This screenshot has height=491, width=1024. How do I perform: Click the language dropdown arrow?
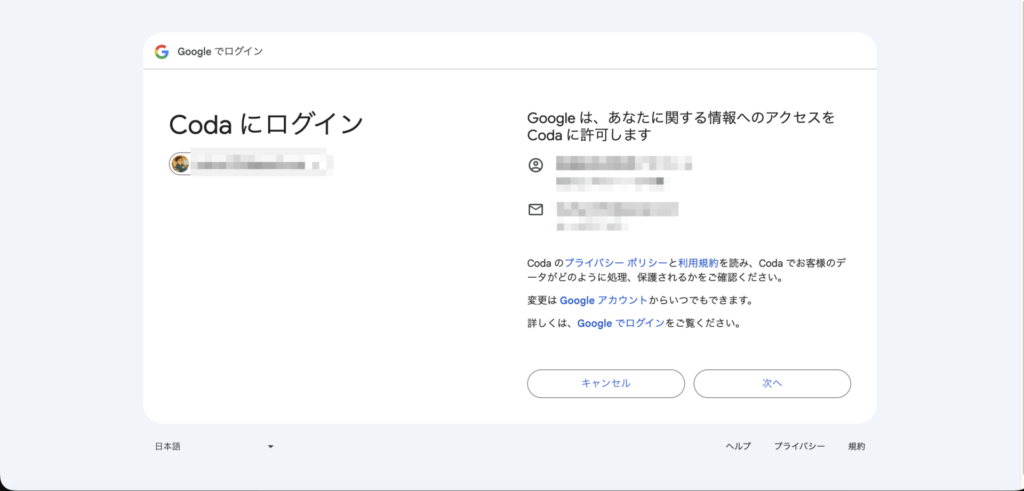(271, 447)
